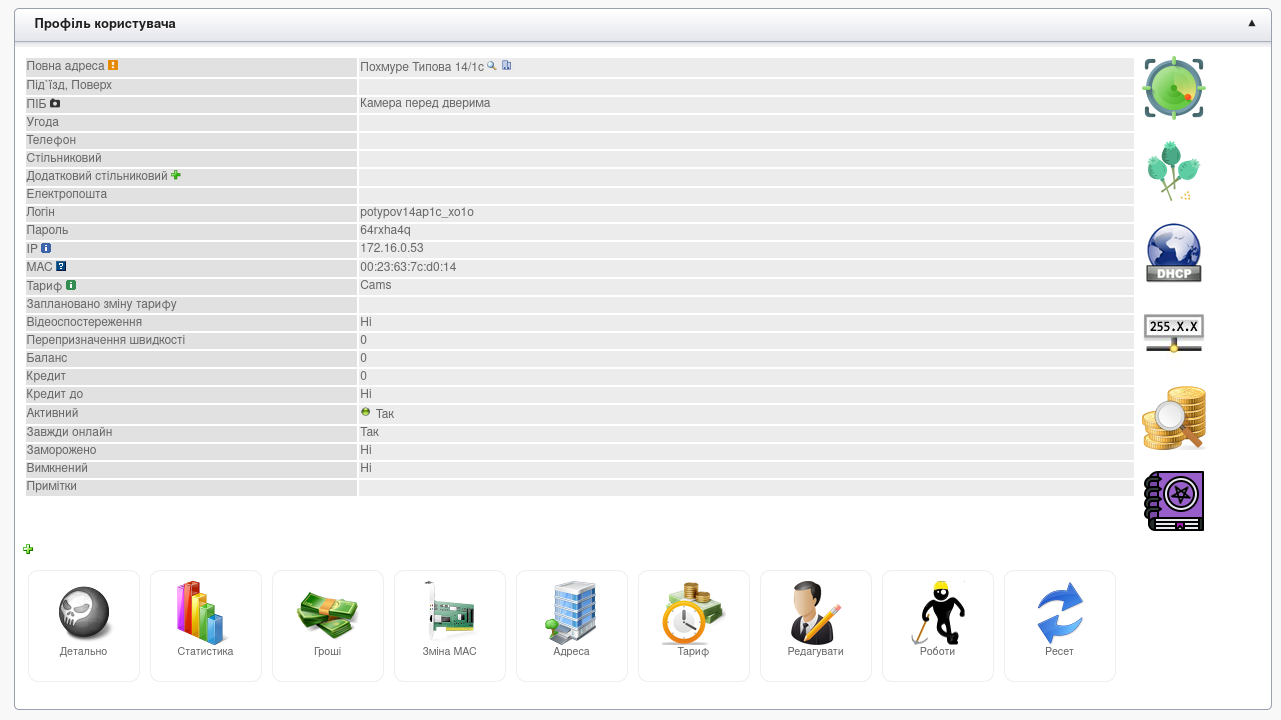Viewport: 1281px width, 720px height.
Task: Click the IP info icon
Action: [x=46, y=248]
